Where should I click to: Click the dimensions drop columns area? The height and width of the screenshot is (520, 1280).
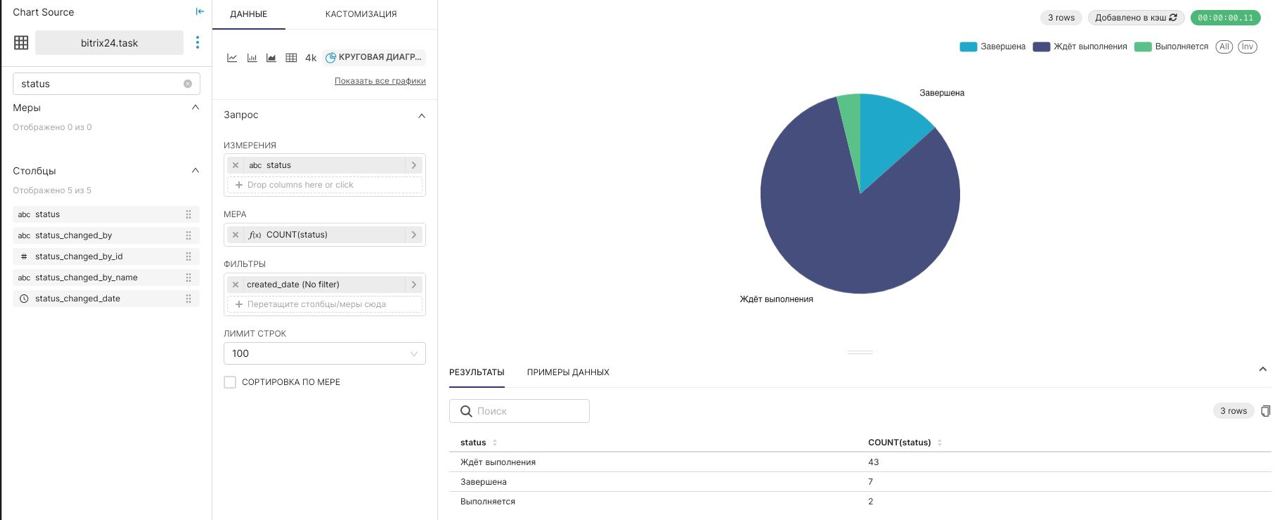tap(324, 185)
